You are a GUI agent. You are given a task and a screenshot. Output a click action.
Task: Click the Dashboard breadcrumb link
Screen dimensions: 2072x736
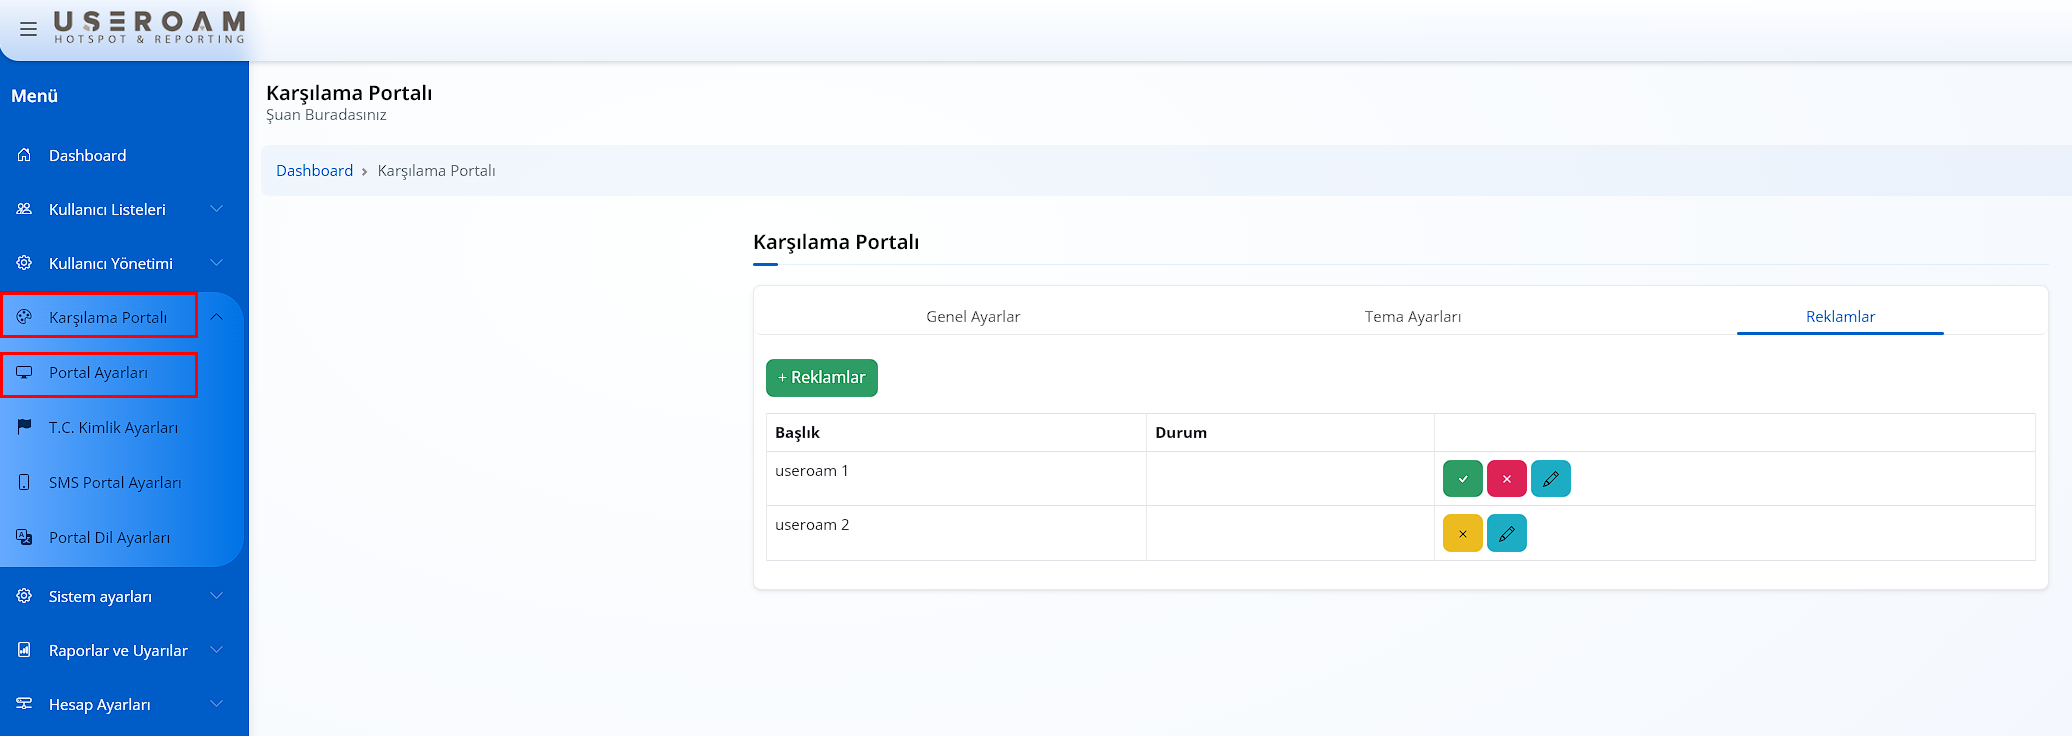point(314,171)
